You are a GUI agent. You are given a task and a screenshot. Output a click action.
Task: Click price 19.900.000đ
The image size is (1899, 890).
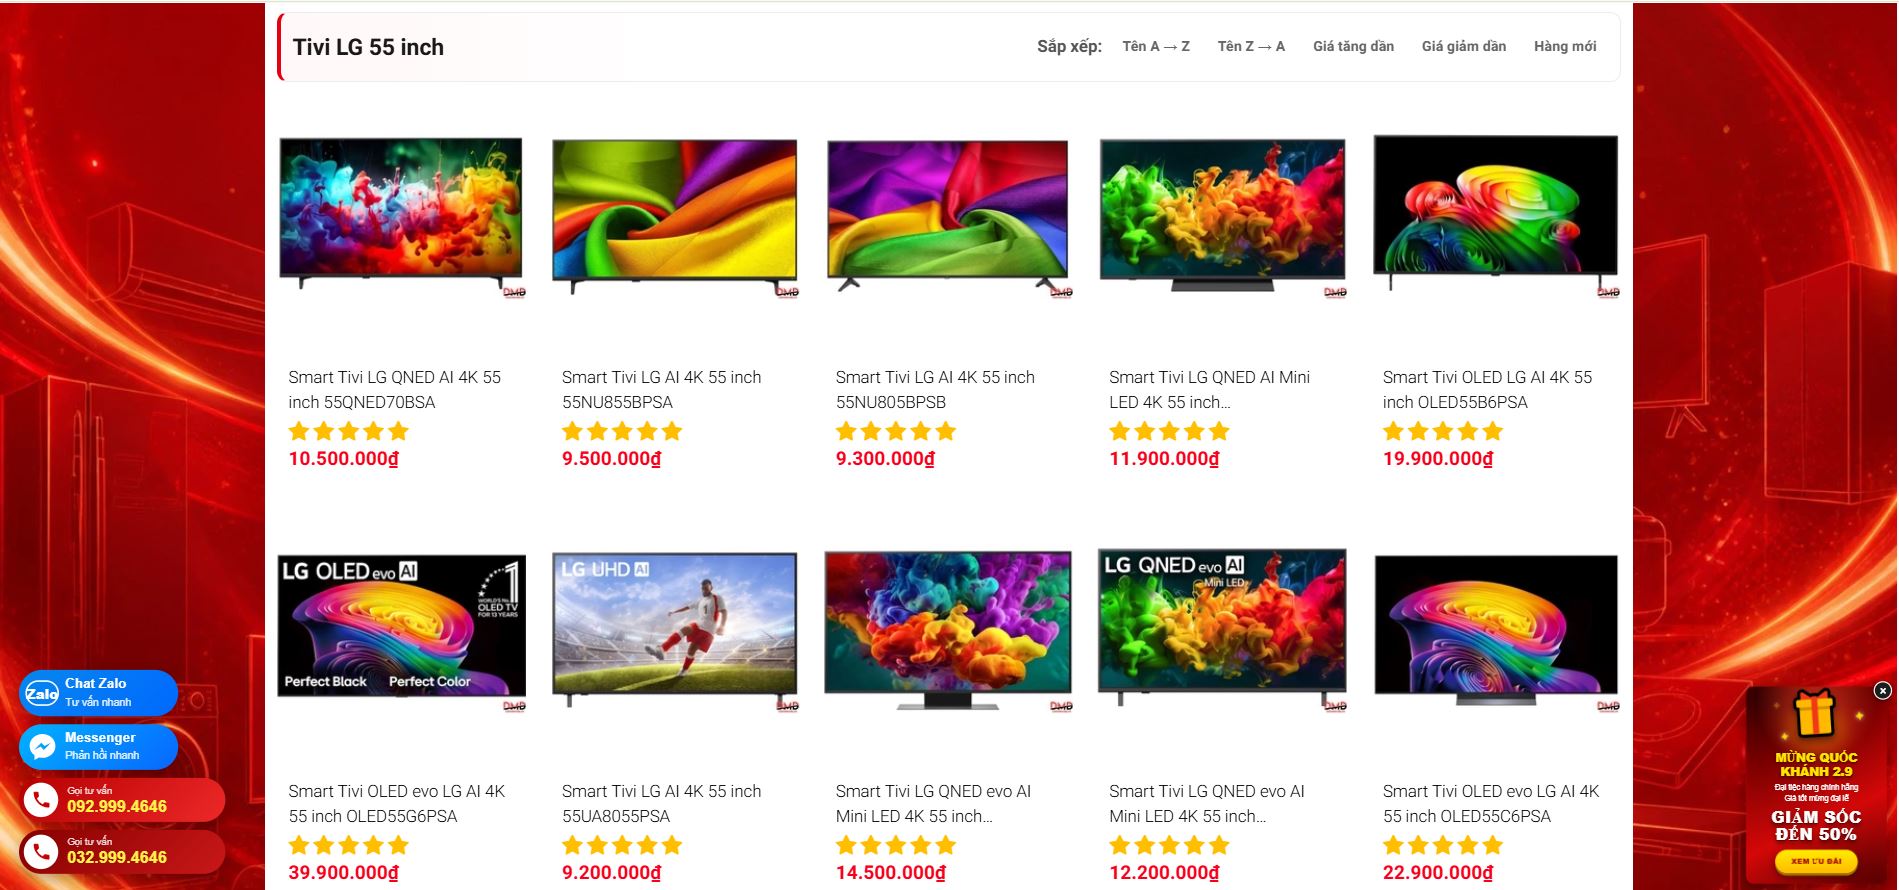click(x=1438, y=459)
